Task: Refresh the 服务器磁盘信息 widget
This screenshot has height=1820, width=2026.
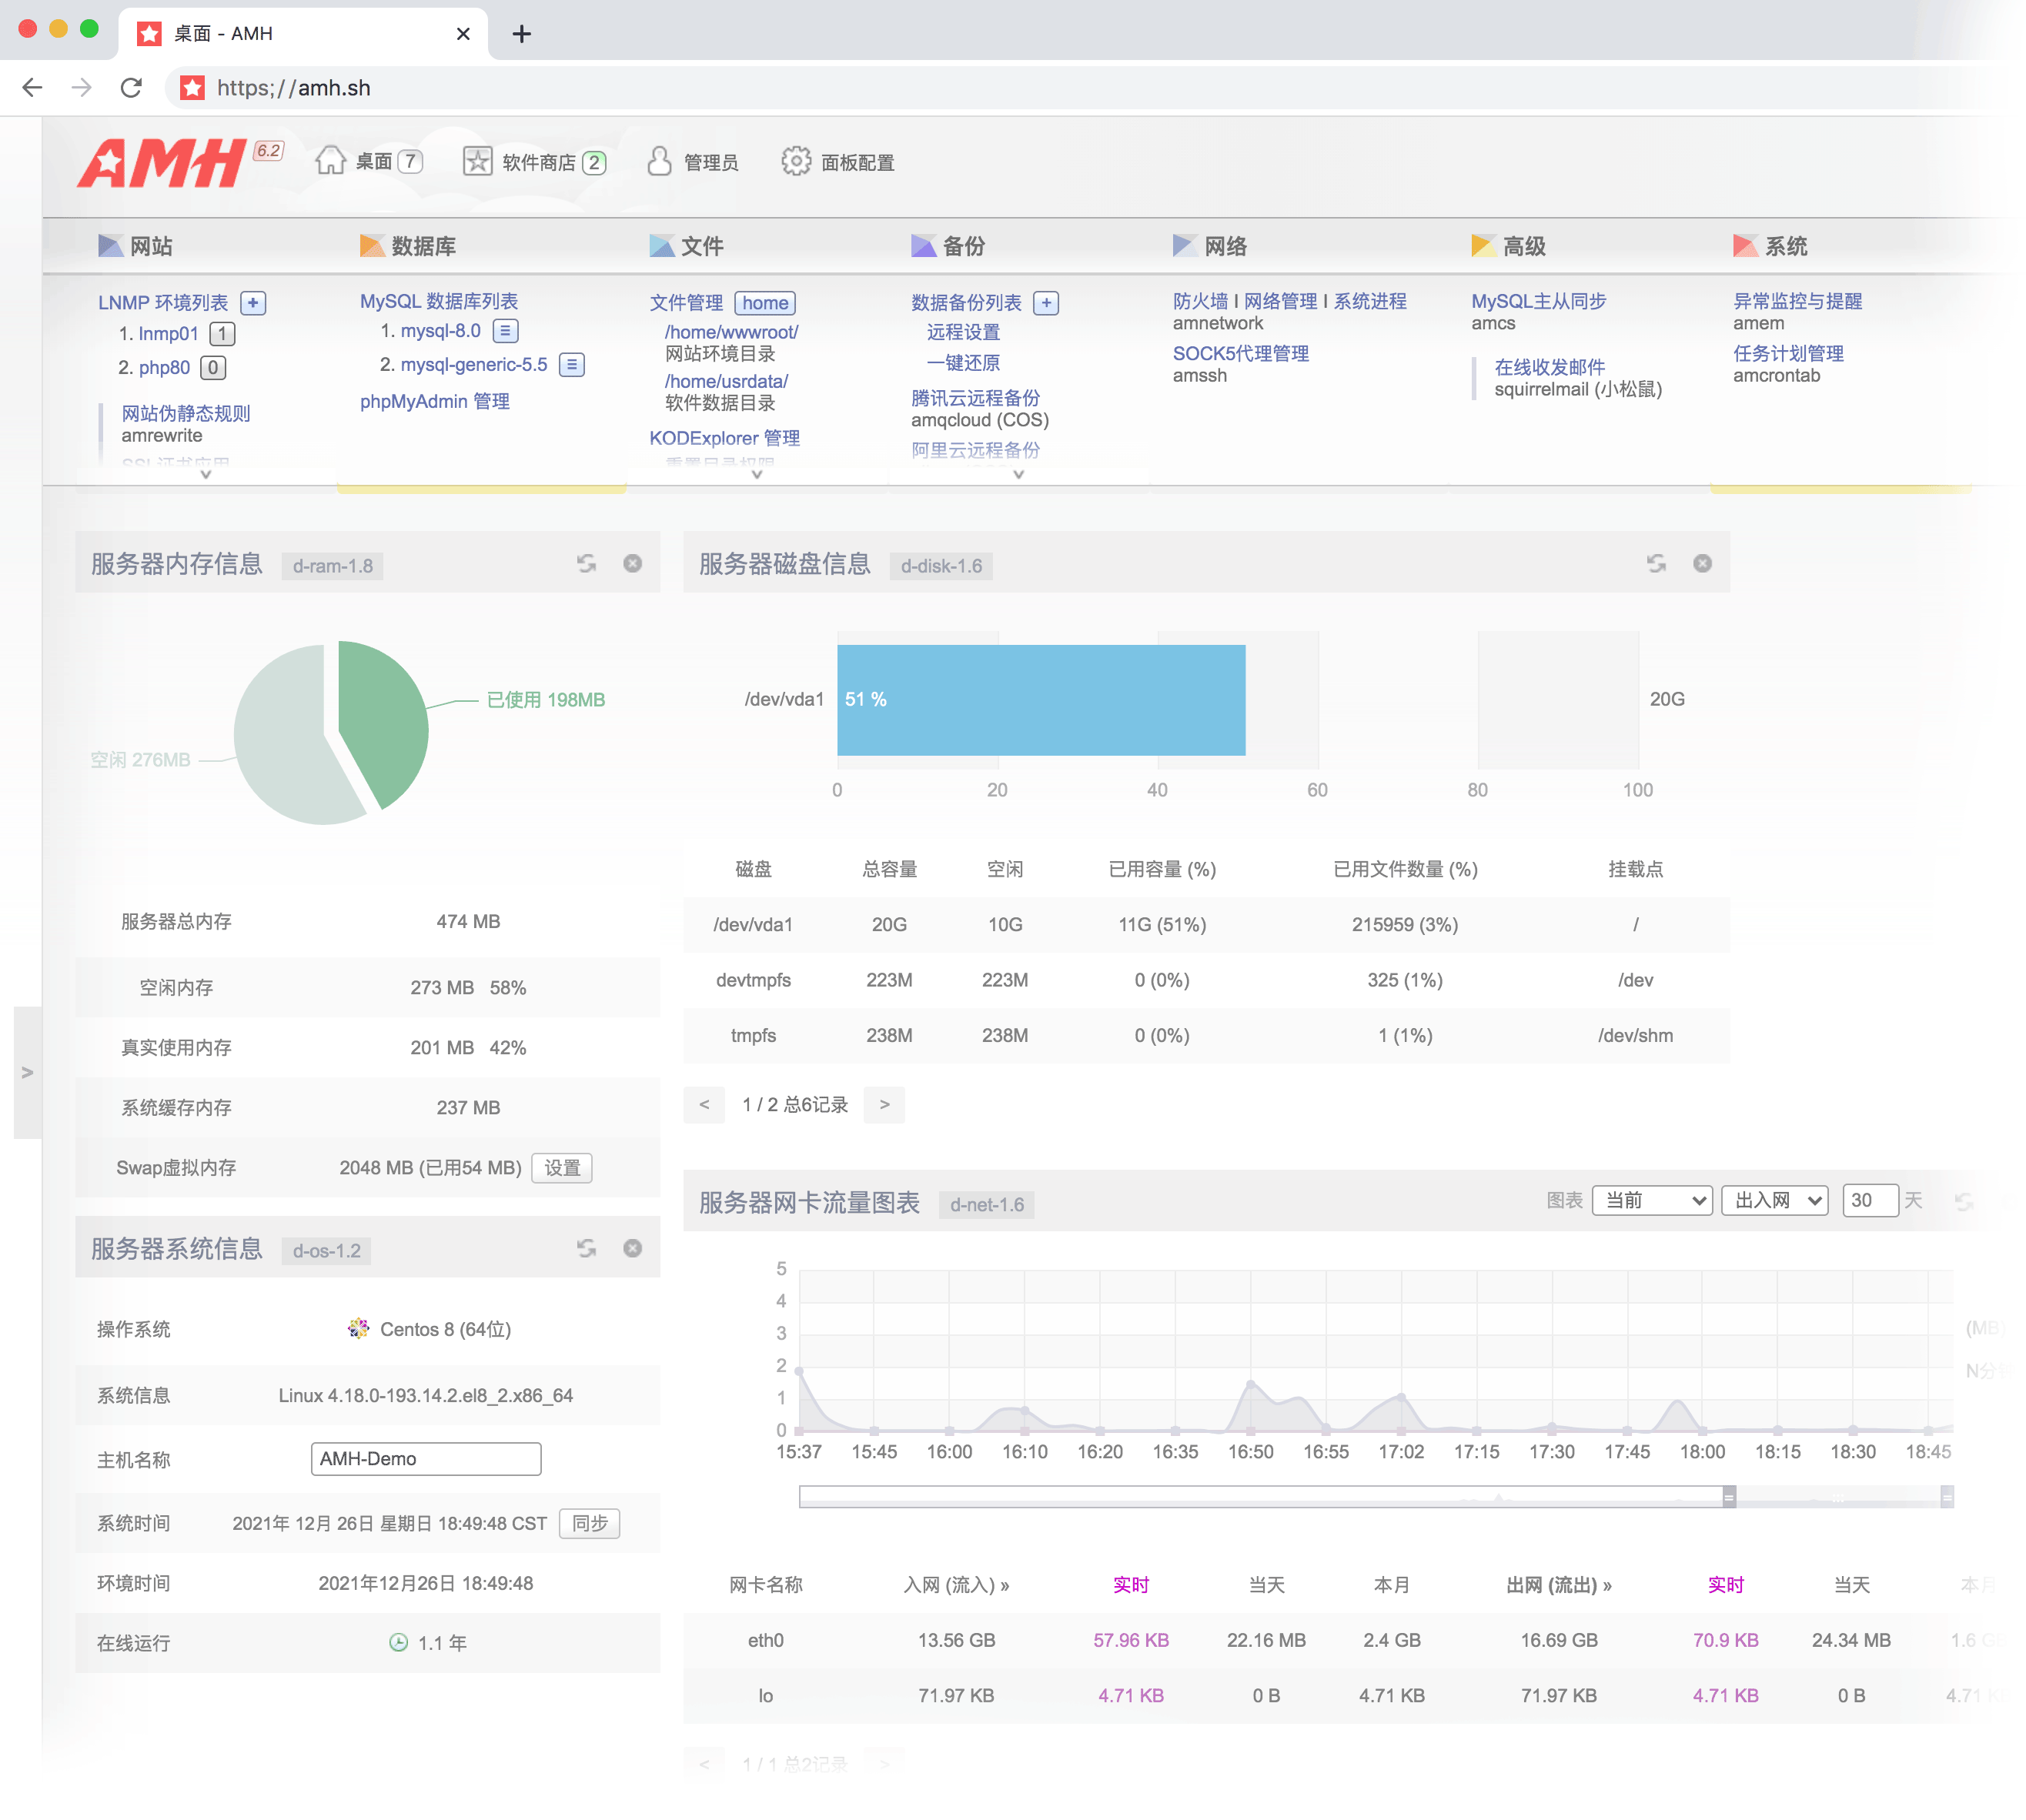Action: coord(1657,564)
